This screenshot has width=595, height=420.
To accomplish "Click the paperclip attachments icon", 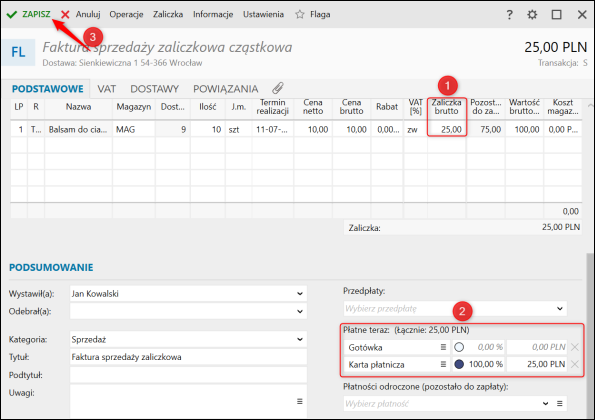I will pyautogui.click(x=278, y=88).
